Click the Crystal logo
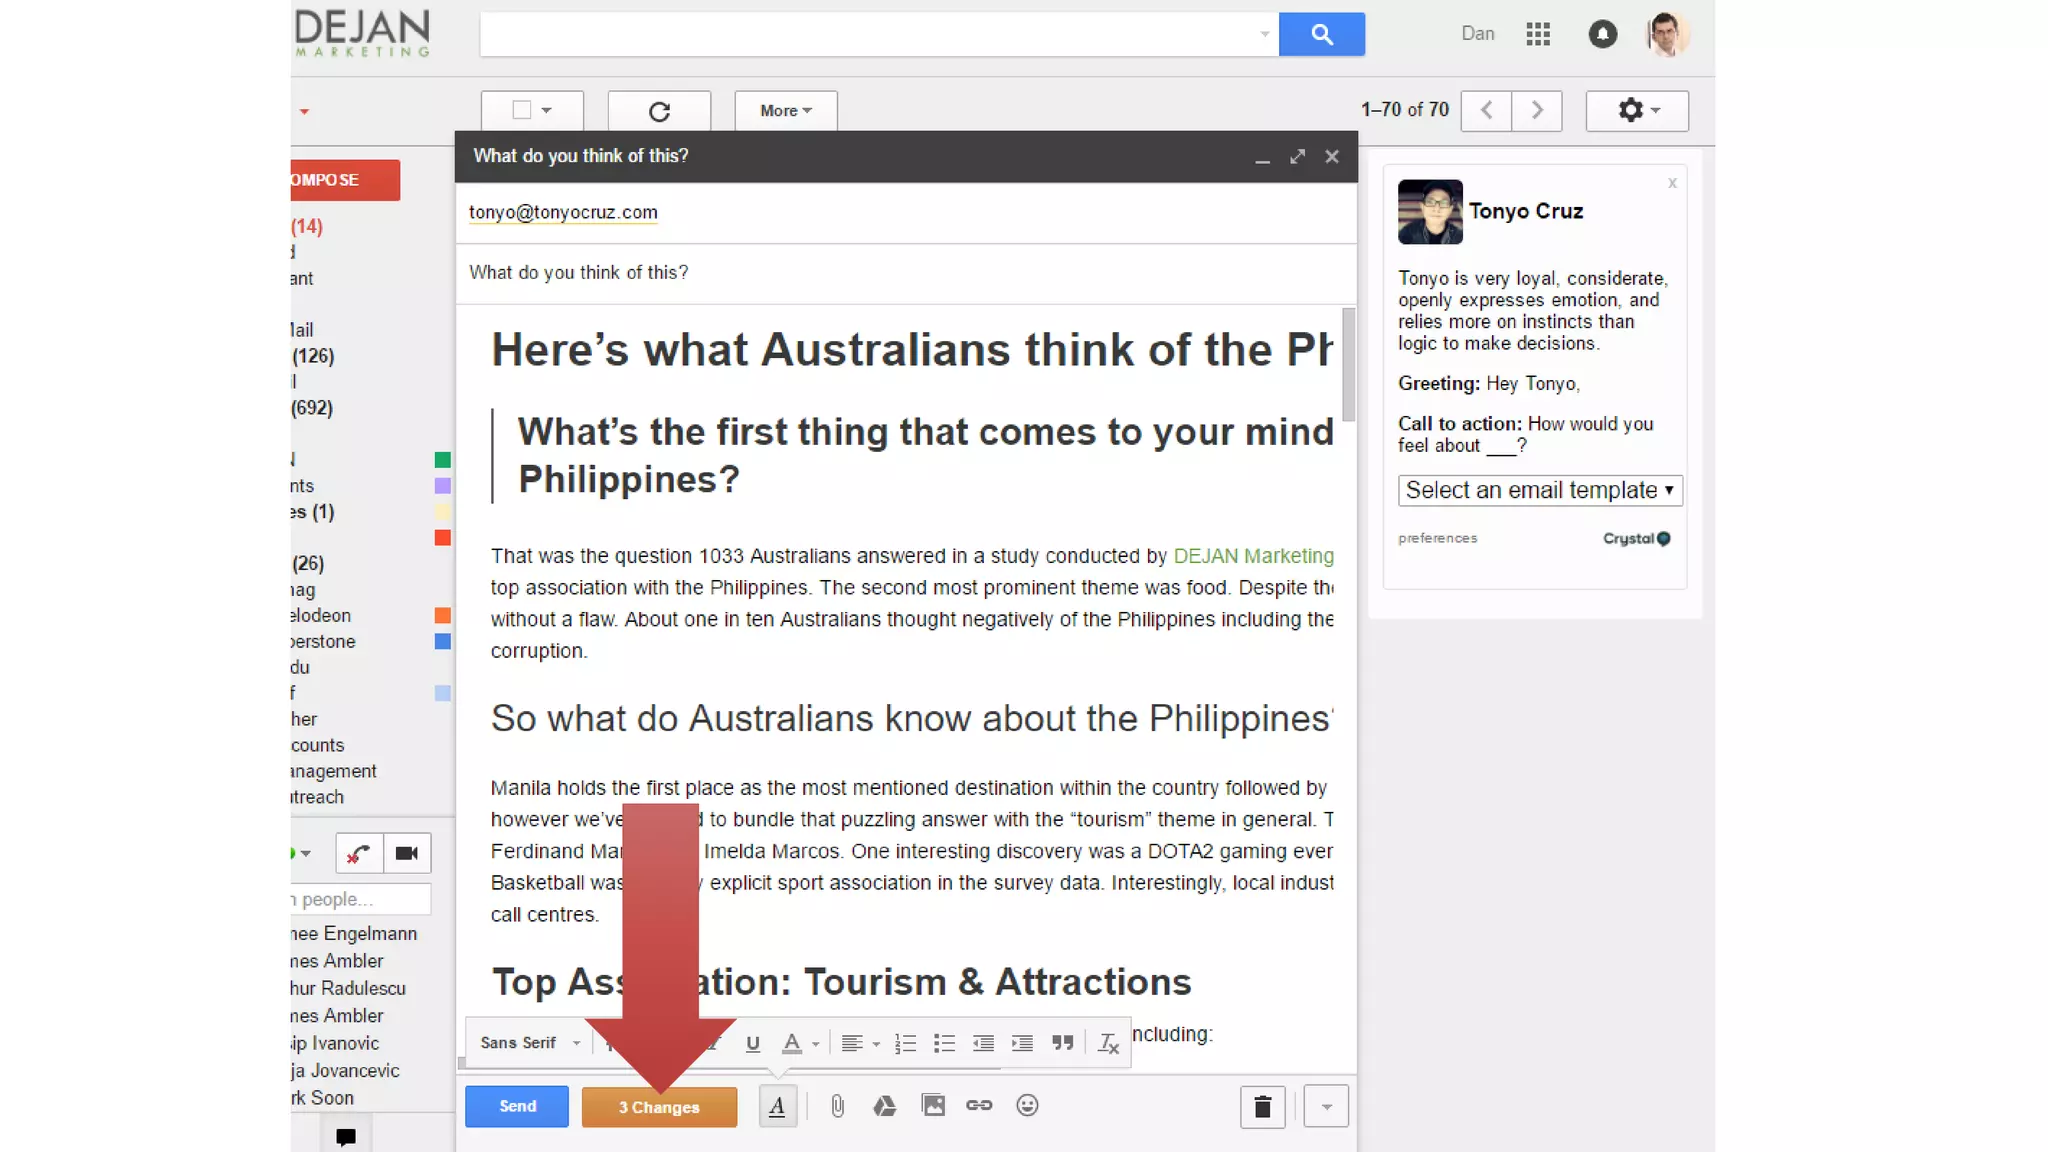Screen dimensions: 2048x1152 point(1637,538)
